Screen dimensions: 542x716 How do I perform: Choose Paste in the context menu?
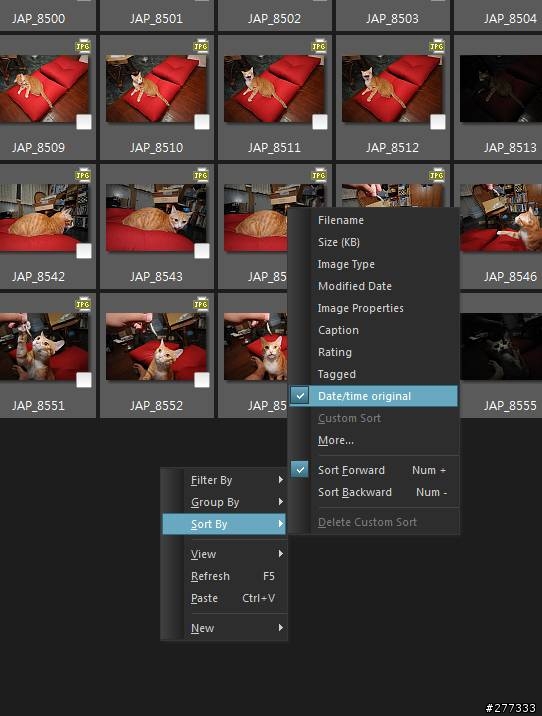coord(224,598)
